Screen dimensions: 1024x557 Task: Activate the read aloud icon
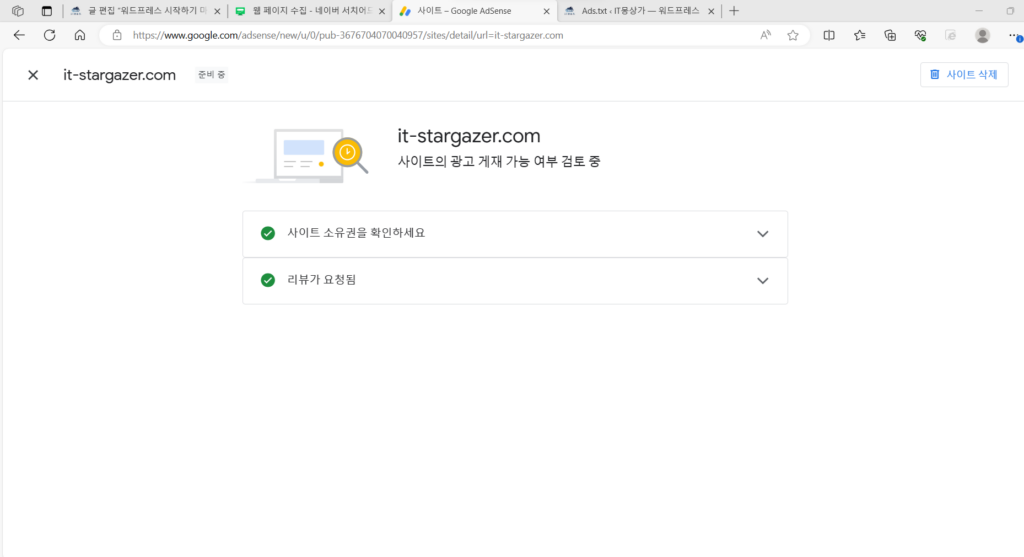(765, 35)
